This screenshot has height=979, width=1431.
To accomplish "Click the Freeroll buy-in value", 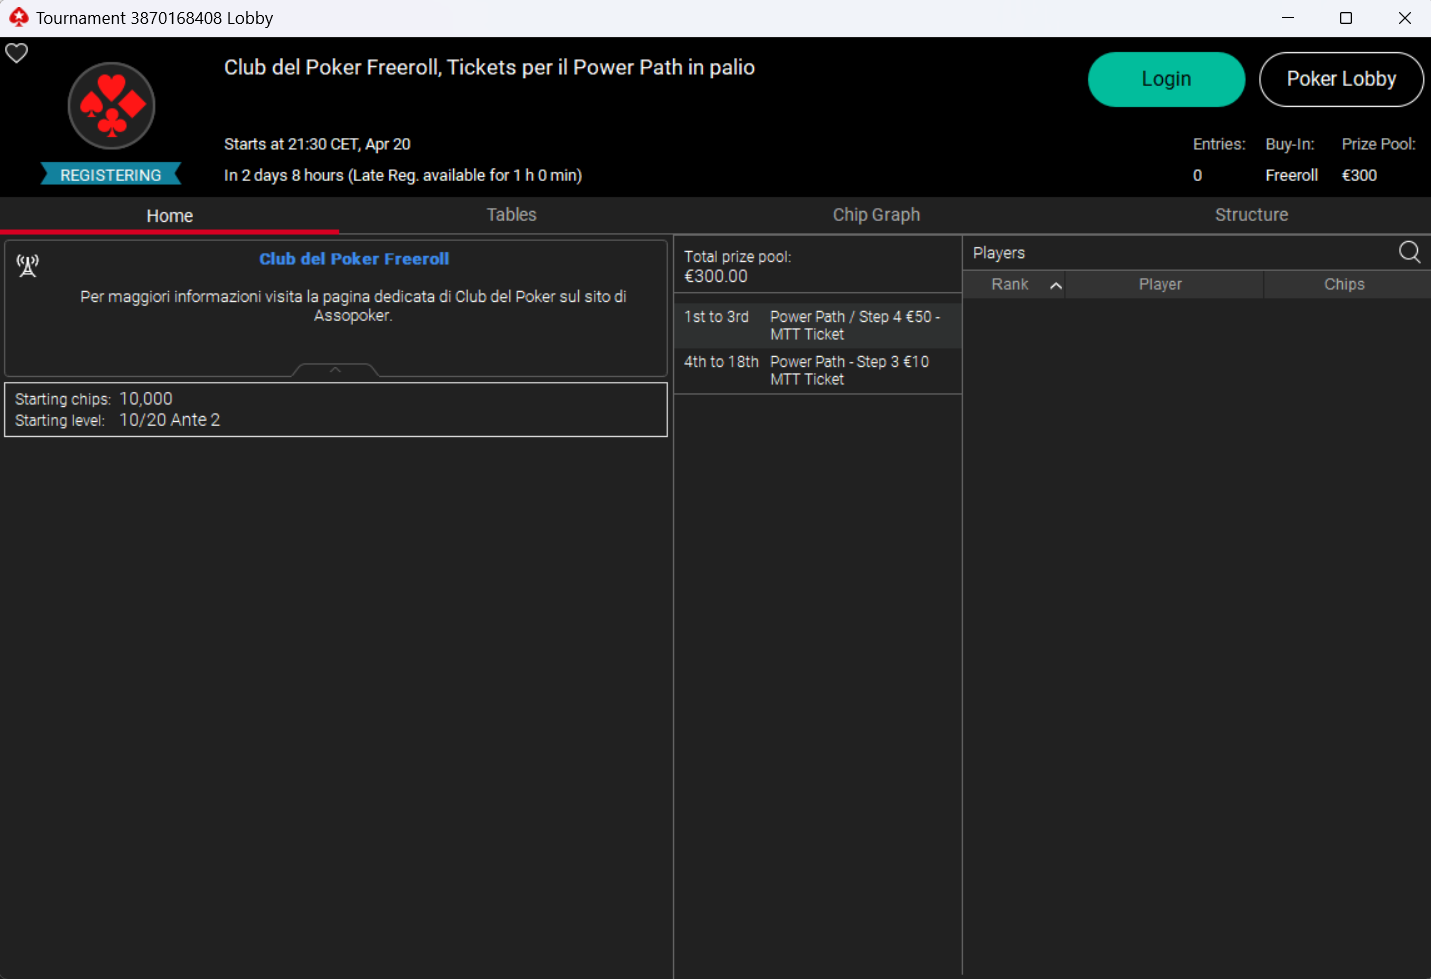I will (1291, 175).
